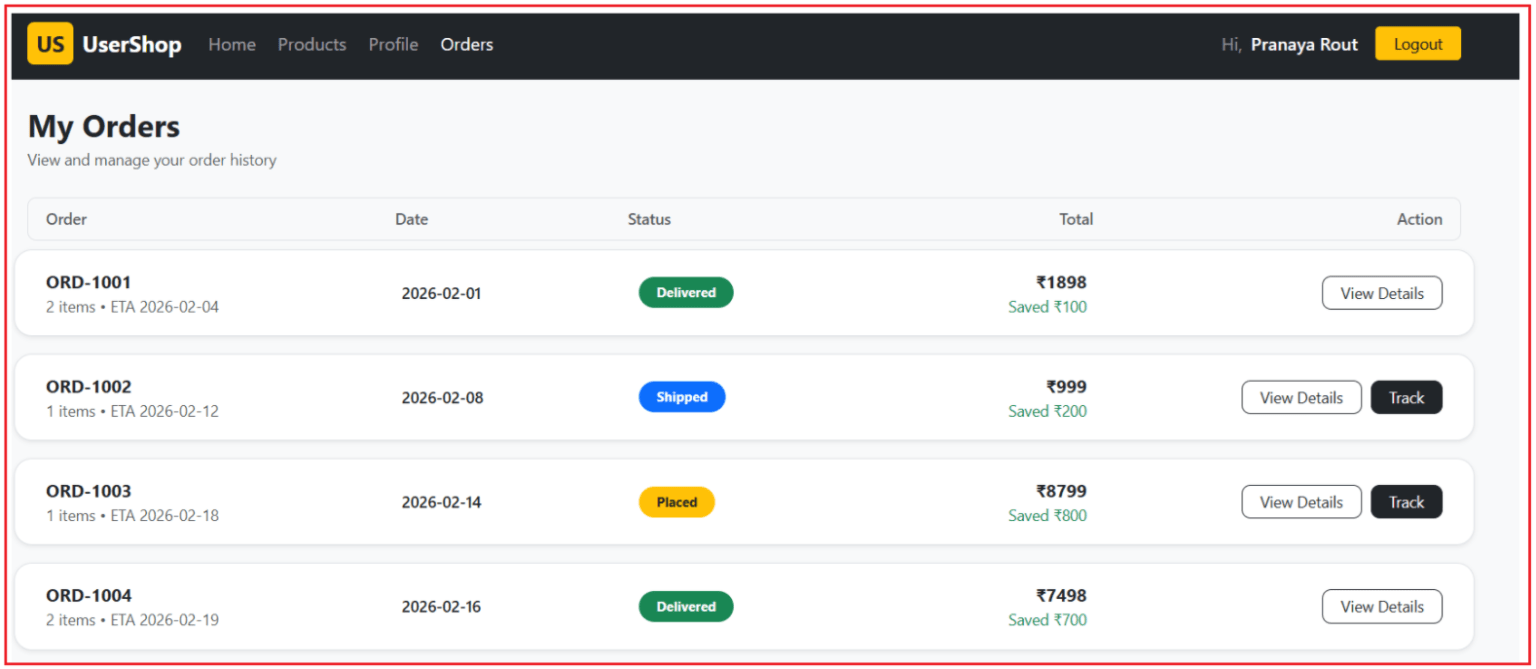View Details for order ORD-1002

click(x=1301, y=397)
